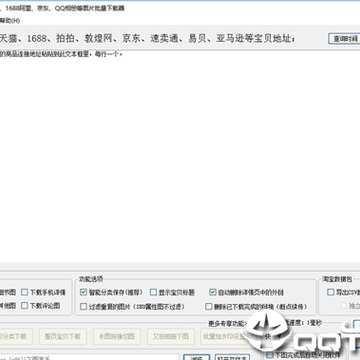The width and height of the screenshot is (360, 360).
Task: Click the 长图拼接切图 button
Action: point(117,336)
